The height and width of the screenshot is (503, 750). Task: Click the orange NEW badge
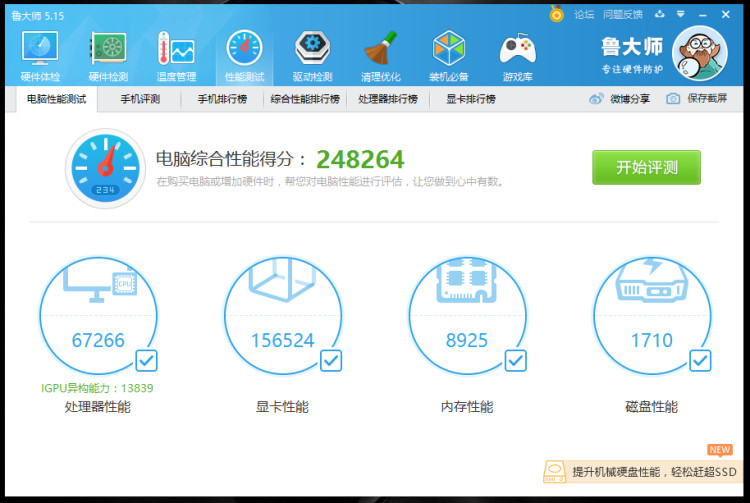click(x=720, y=450)
